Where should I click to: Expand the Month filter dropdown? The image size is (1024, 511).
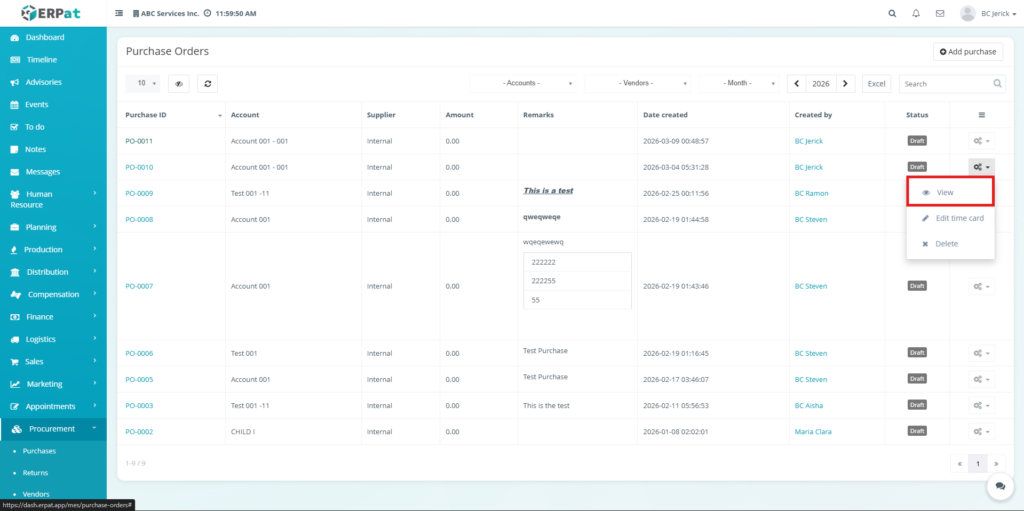740,84
